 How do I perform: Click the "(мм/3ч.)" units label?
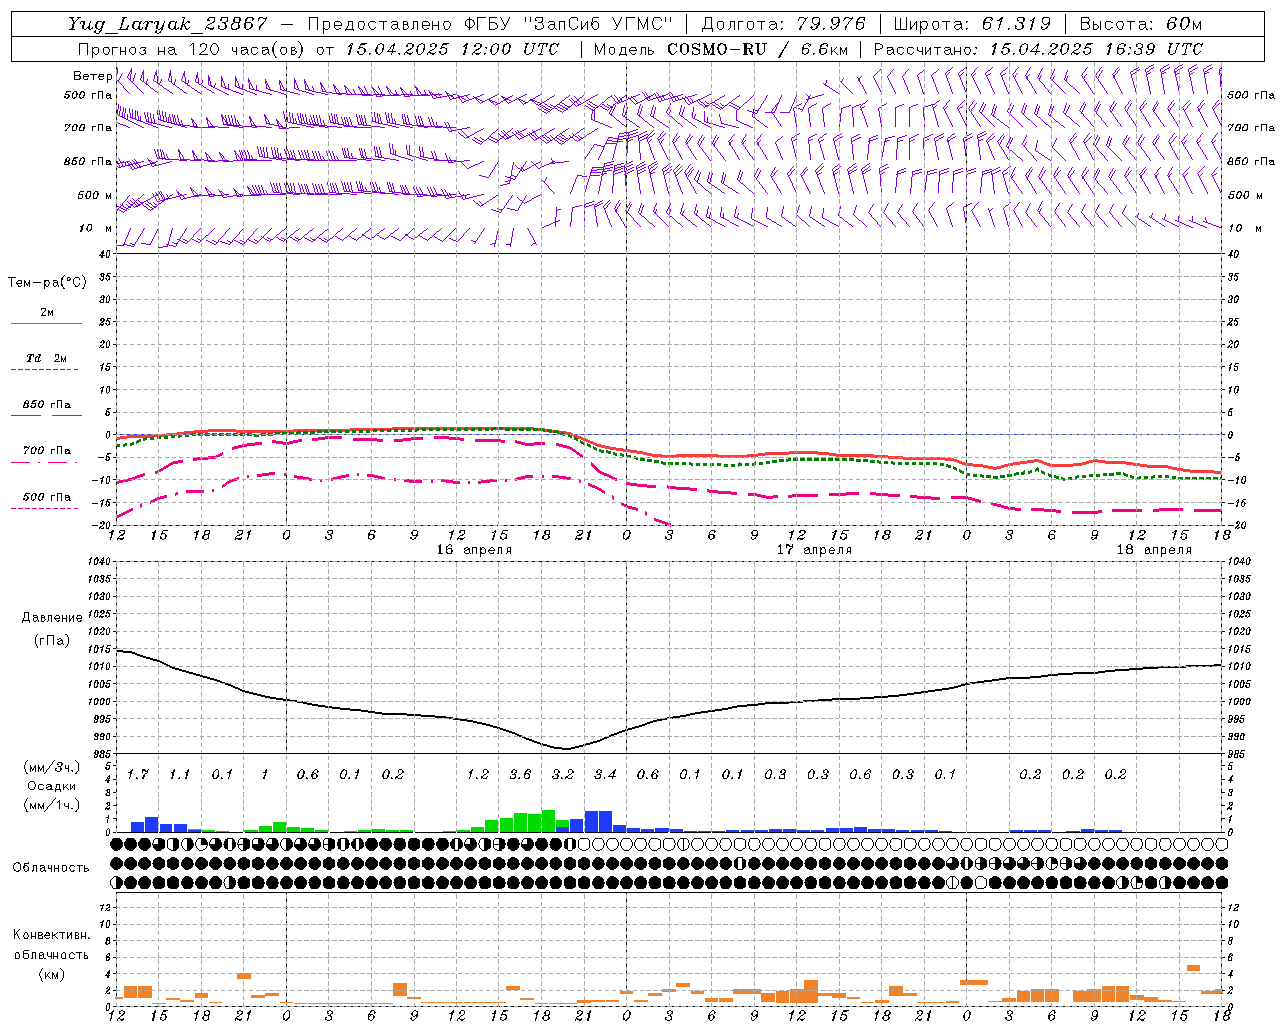pyautogui.click(x=52, y=767)
